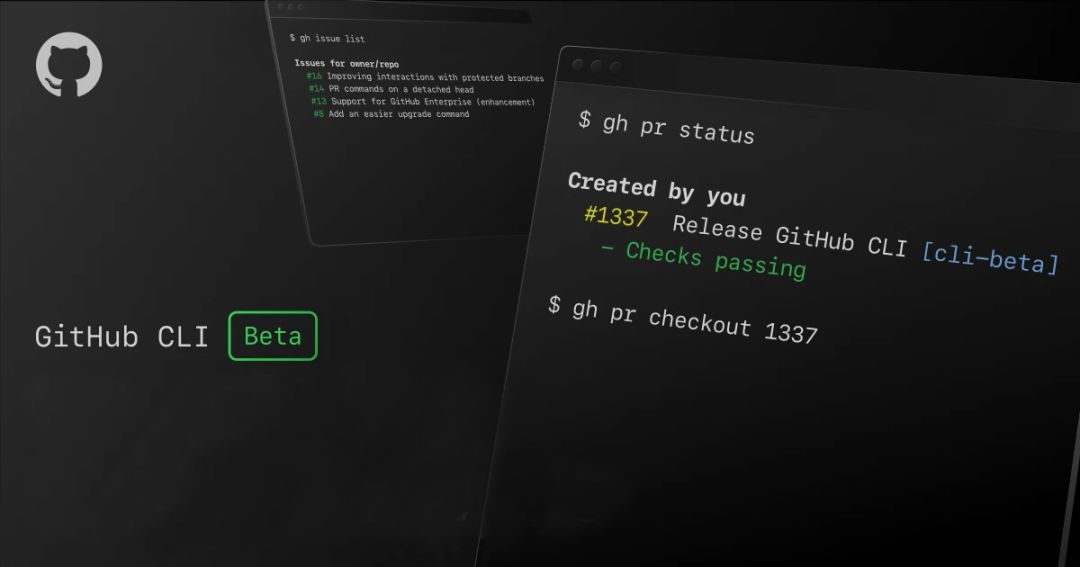The image size is (1080, 567).
Task: Close the front 'gh pr status' terminal window
Action: pos(577,64)
